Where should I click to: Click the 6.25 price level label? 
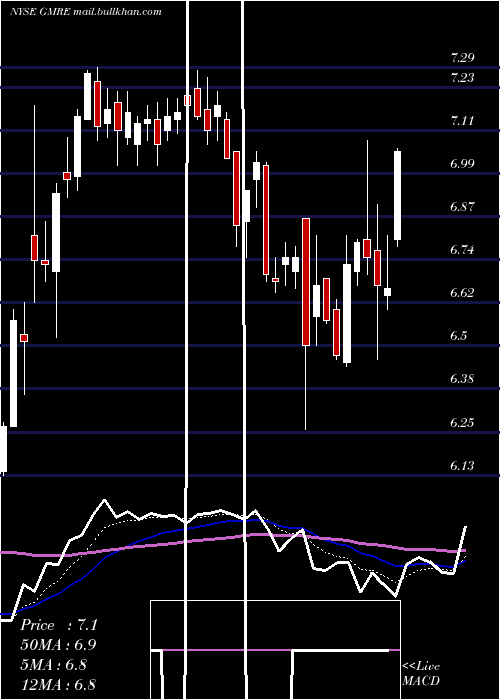coord(462,422)
